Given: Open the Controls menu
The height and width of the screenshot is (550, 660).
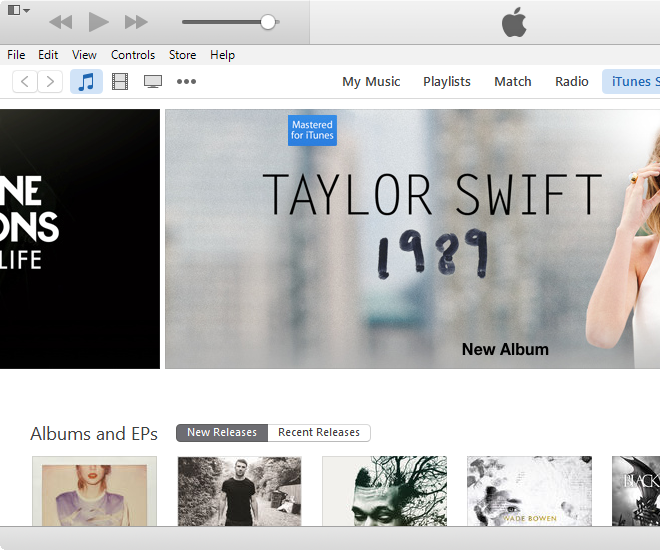Looking at the screenshot, I should click(133, 55).
